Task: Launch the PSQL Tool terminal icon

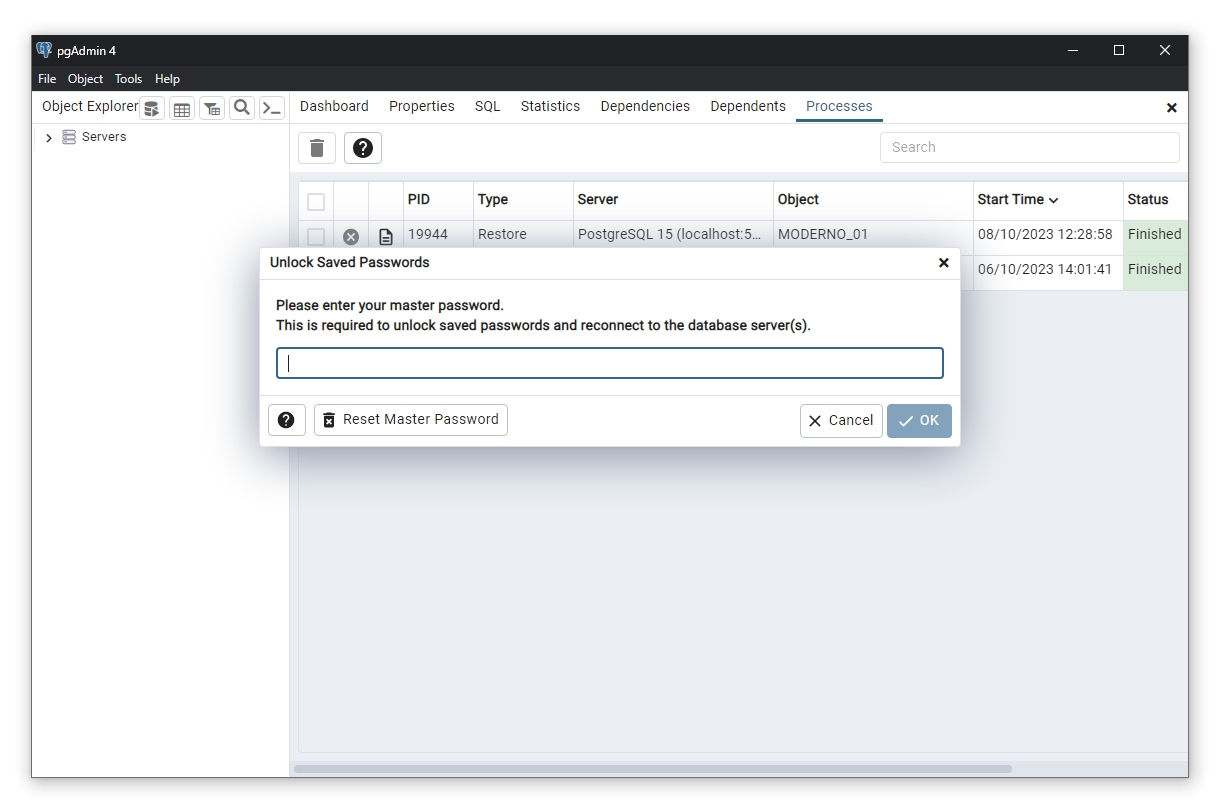Action: [272, 108]
